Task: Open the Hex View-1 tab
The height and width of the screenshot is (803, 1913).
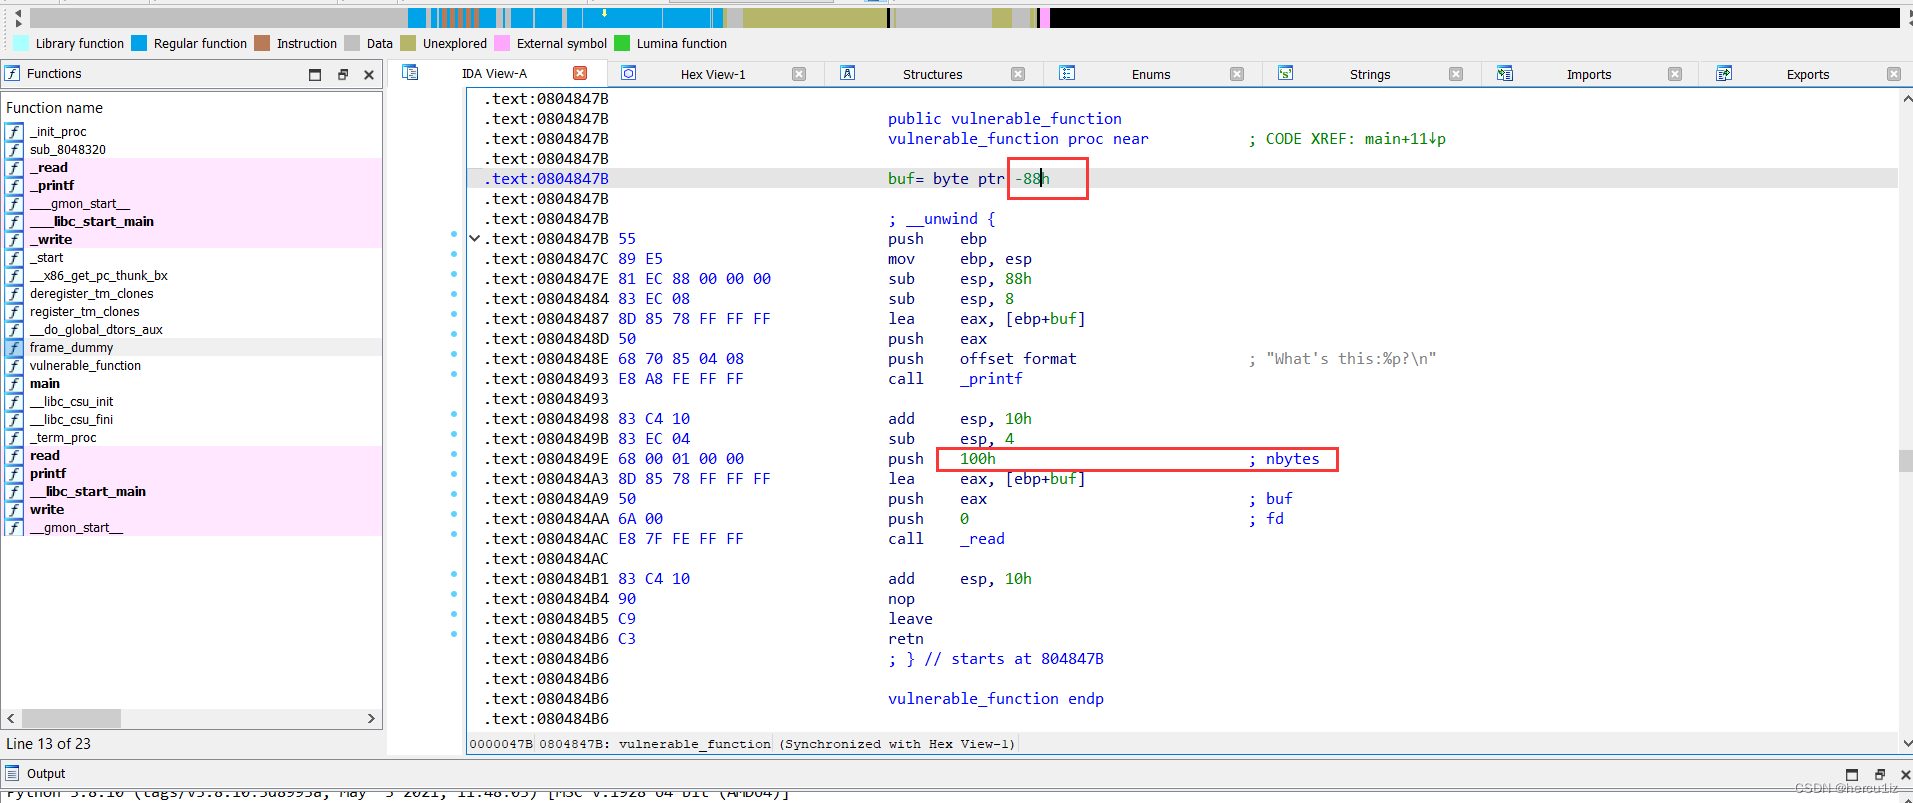Action: (713, 75)
